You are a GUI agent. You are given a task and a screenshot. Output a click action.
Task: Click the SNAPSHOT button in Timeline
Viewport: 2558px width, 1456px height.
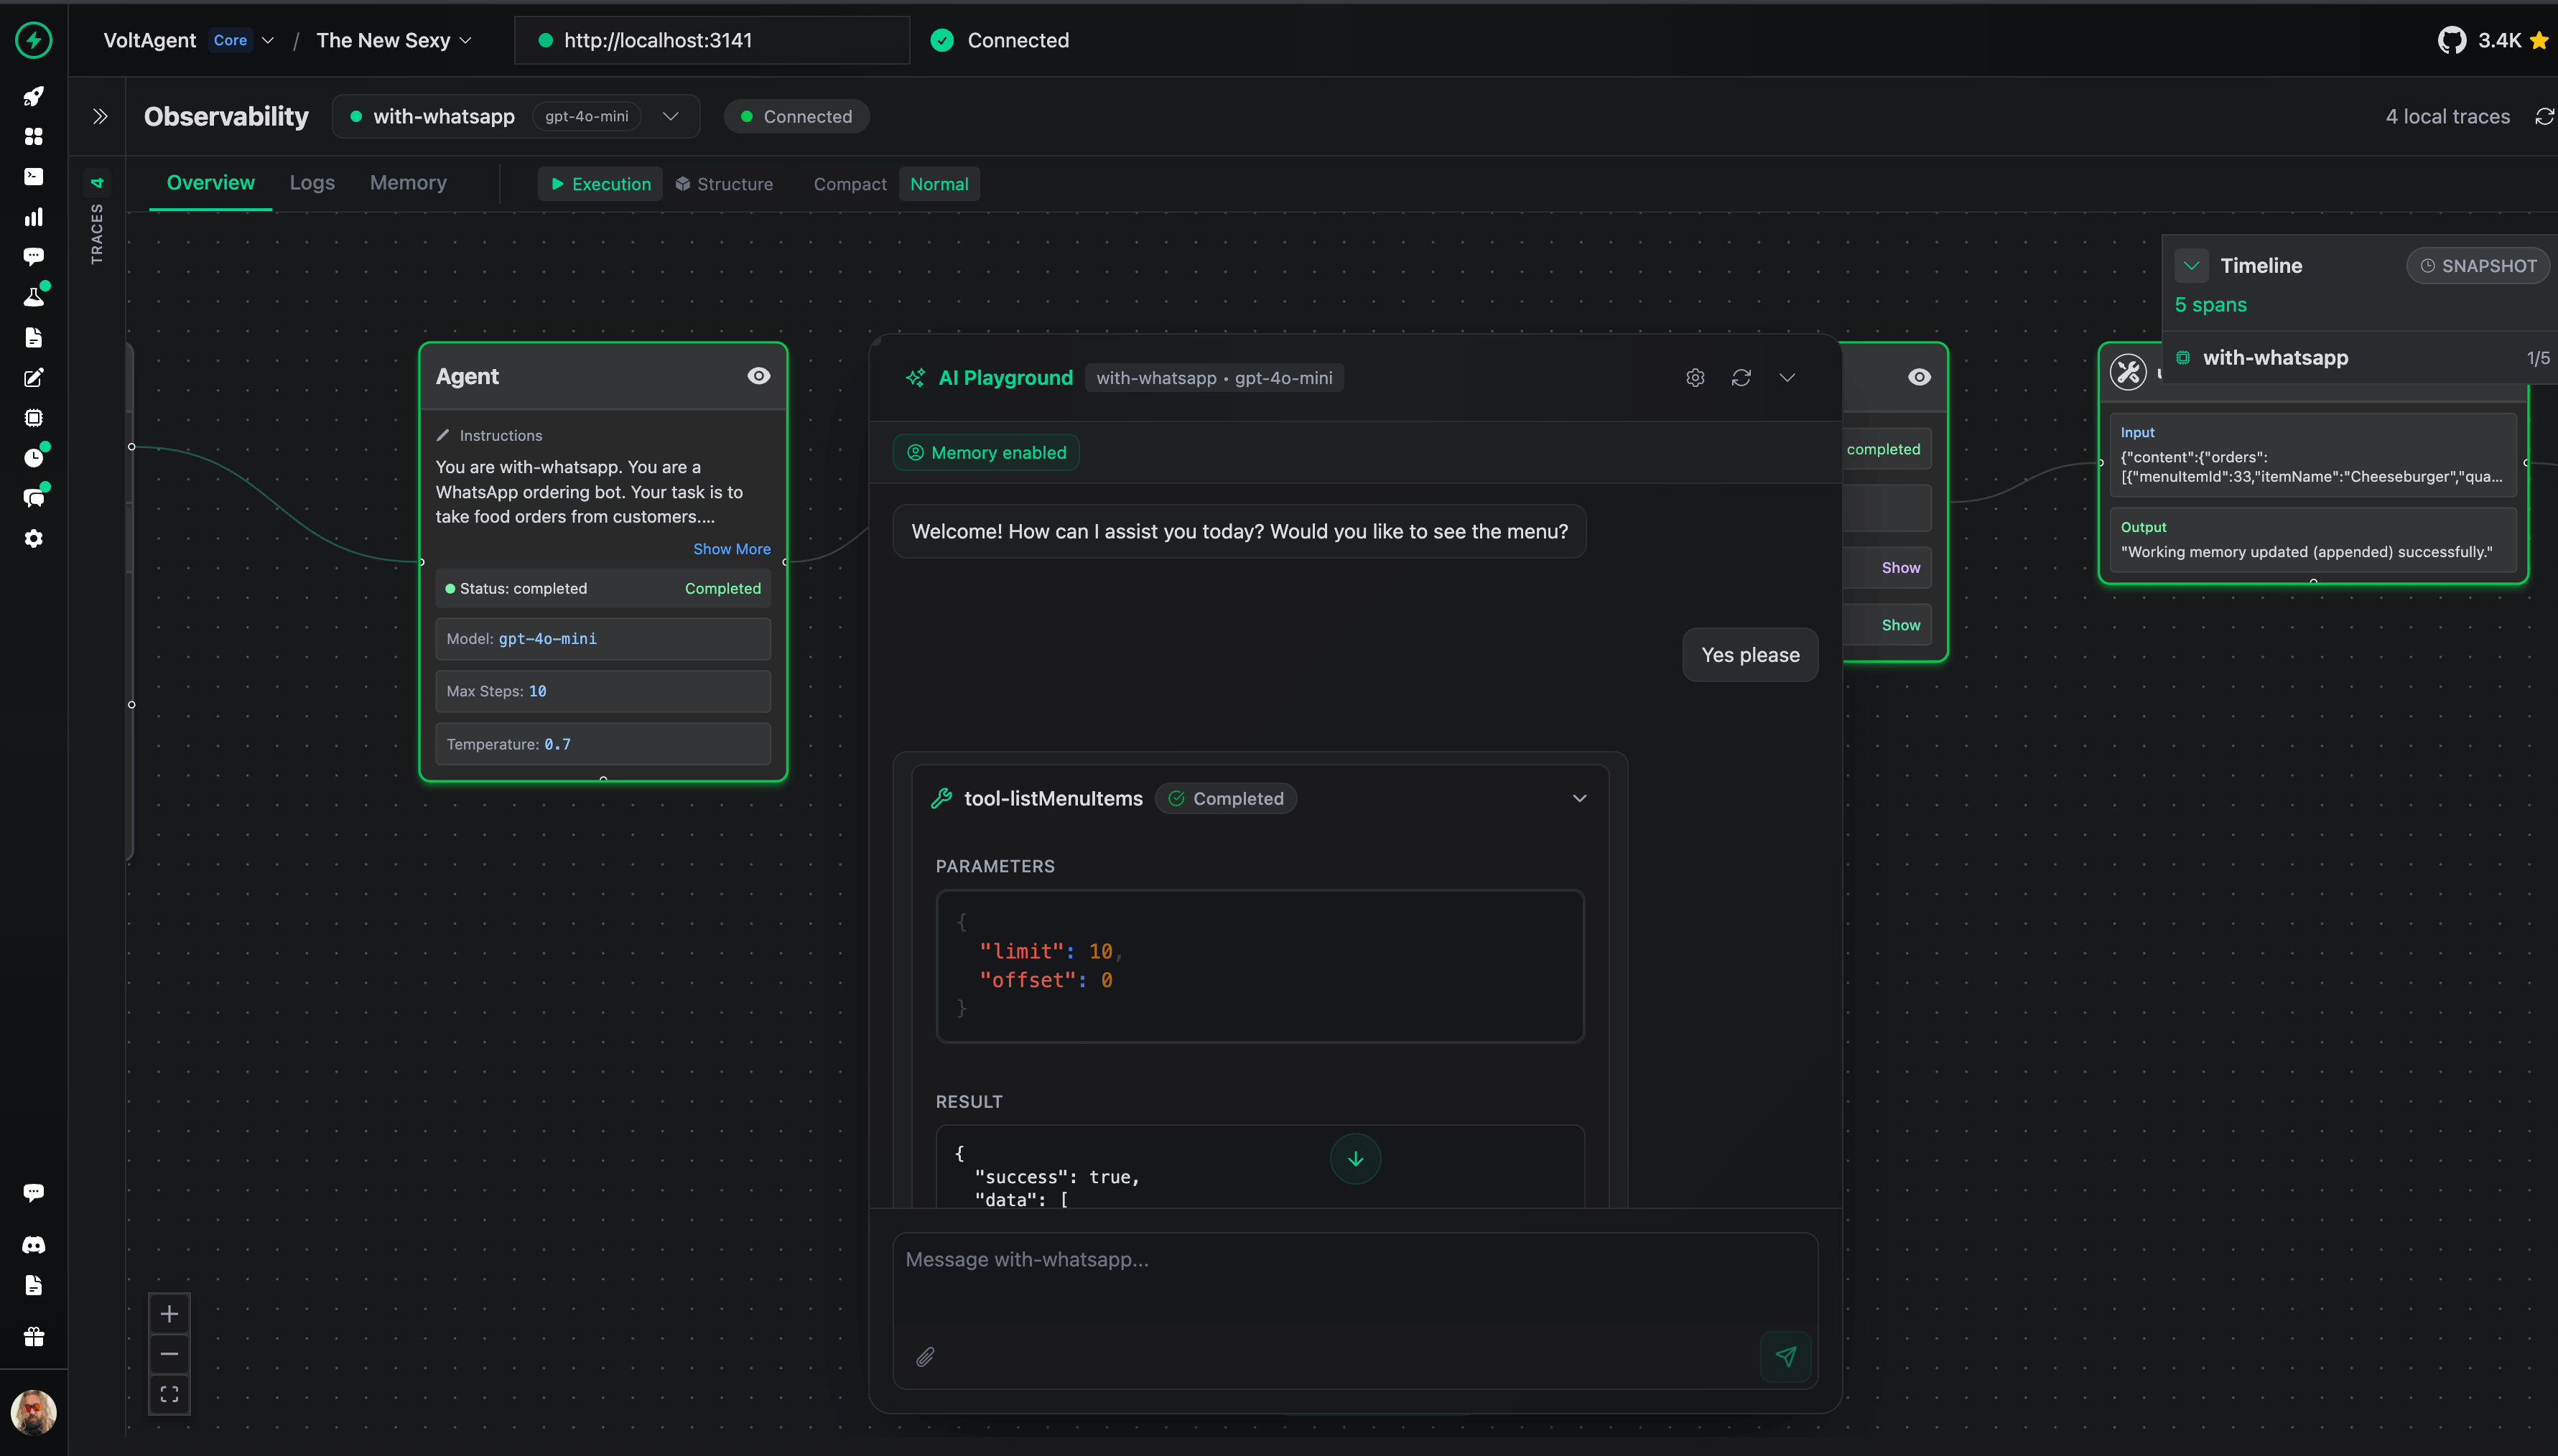point(2477,266)
